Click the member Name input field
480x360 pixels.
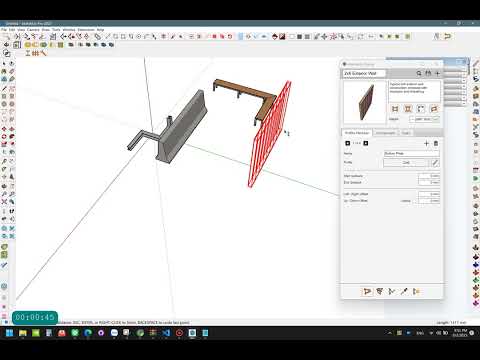click(x=411, y=153)
